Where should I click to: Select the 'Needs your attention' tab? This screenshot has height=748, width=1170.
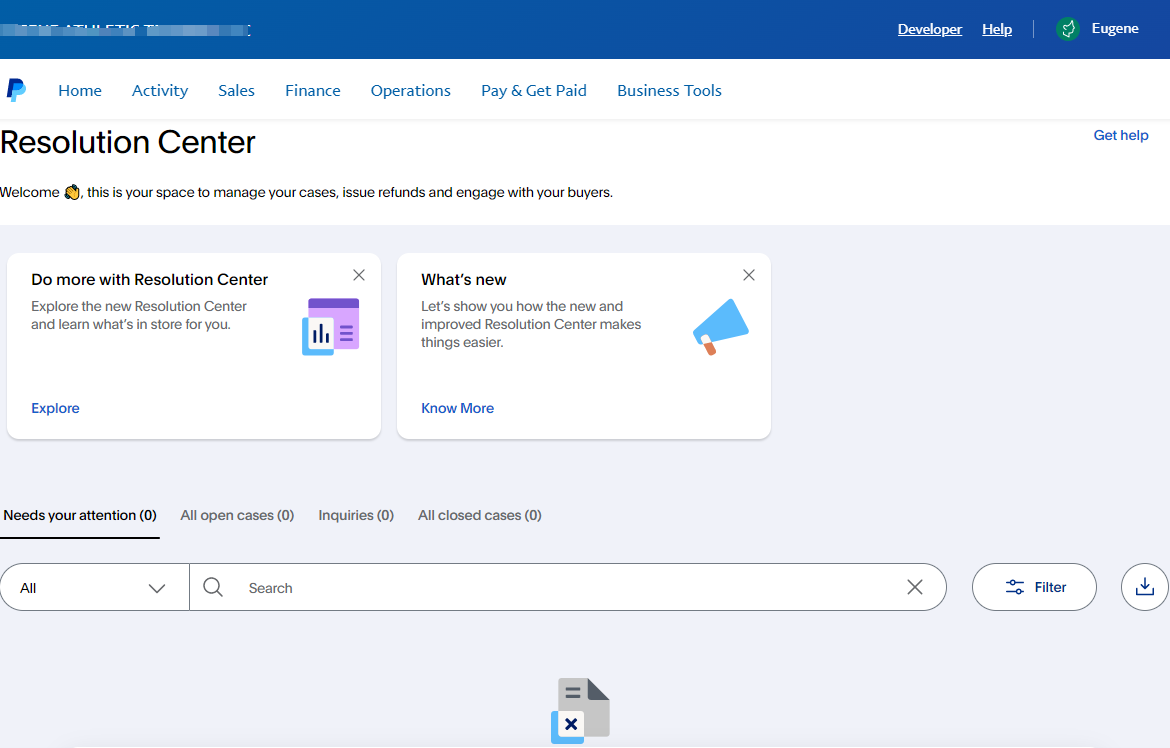[80, 514]
